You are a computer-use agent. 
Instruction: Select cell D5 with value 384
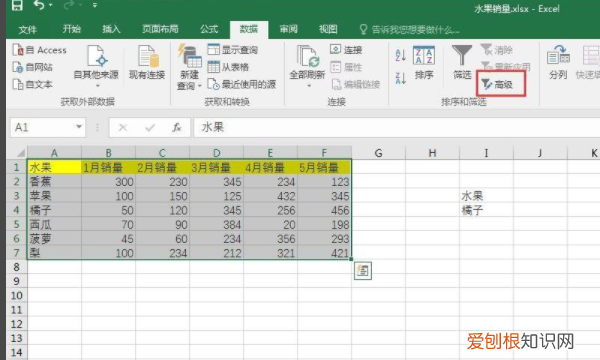point(216,224)
